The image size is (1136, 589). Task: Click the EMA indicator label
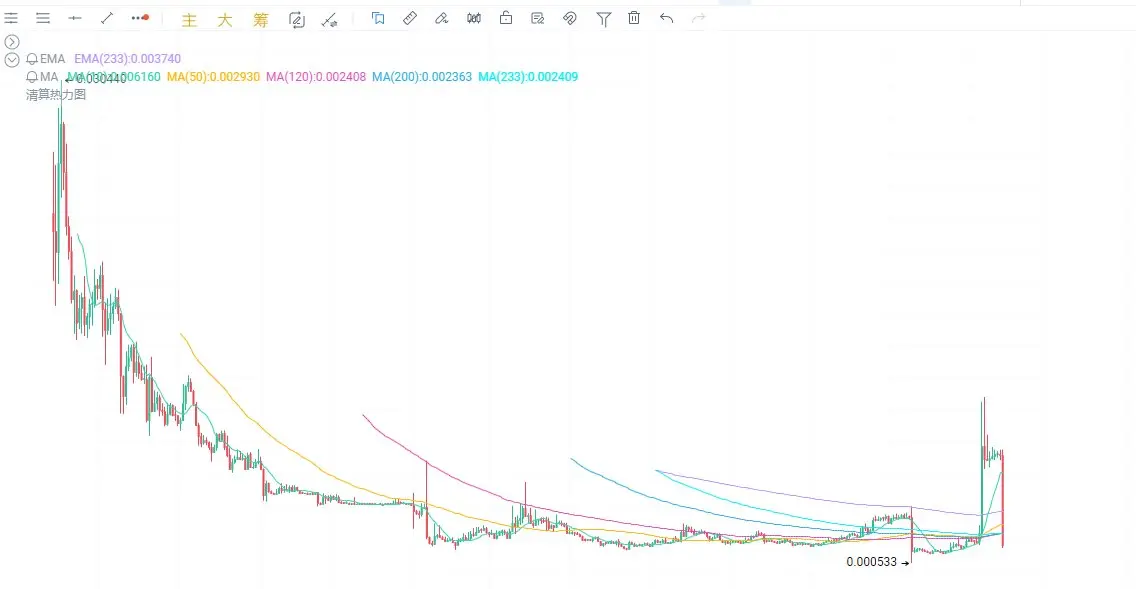[52, 59]
